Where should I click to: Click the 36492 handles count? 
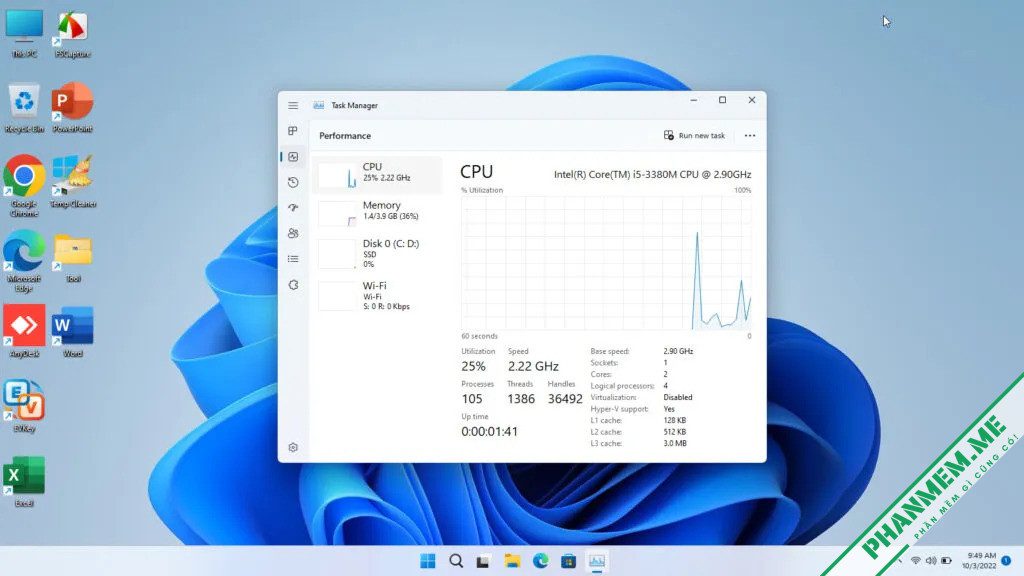coord(565,399)
